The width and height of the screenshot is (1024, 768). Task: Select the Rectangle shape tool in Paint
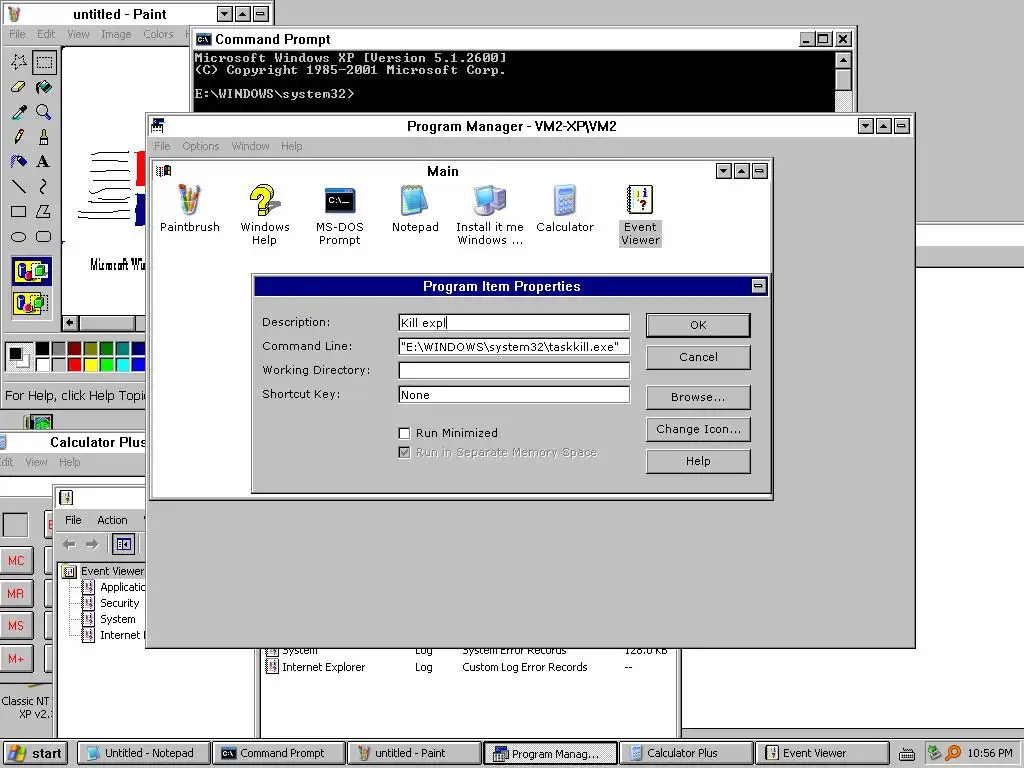click(x=19, y=212)
